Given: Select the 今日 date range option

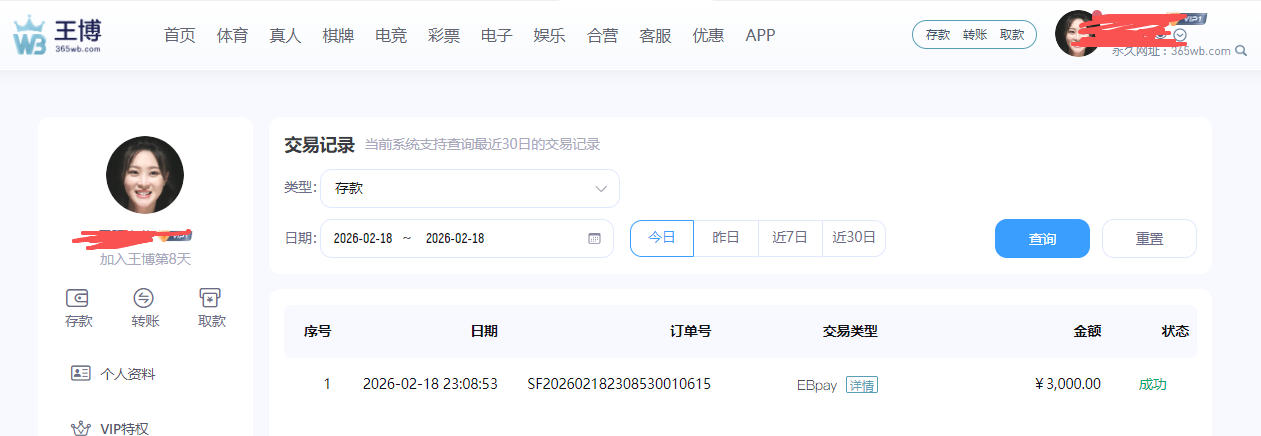Looking at the screenshot, I should point(661,238).
